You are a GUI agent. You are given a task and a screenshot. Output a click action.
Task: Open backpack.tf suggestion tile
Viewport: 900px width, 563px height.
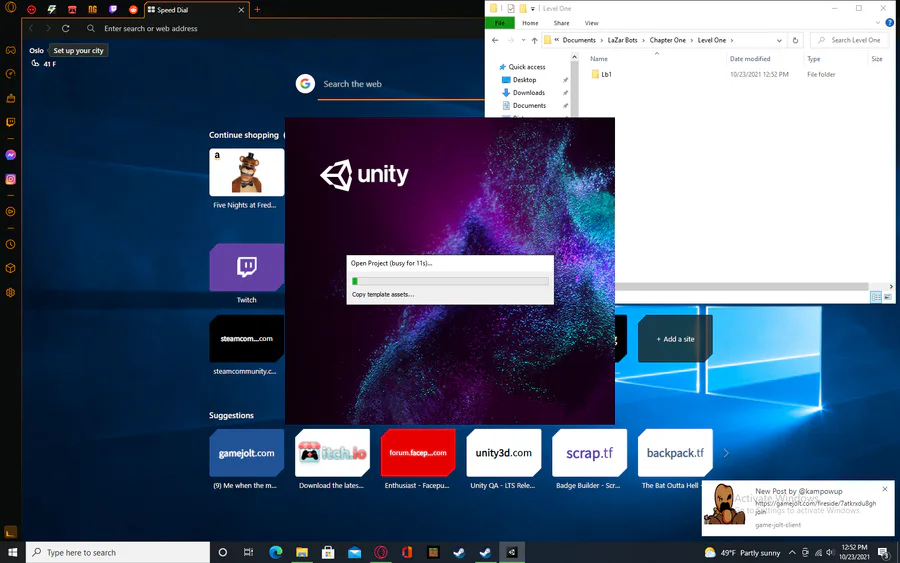(675, 453)
